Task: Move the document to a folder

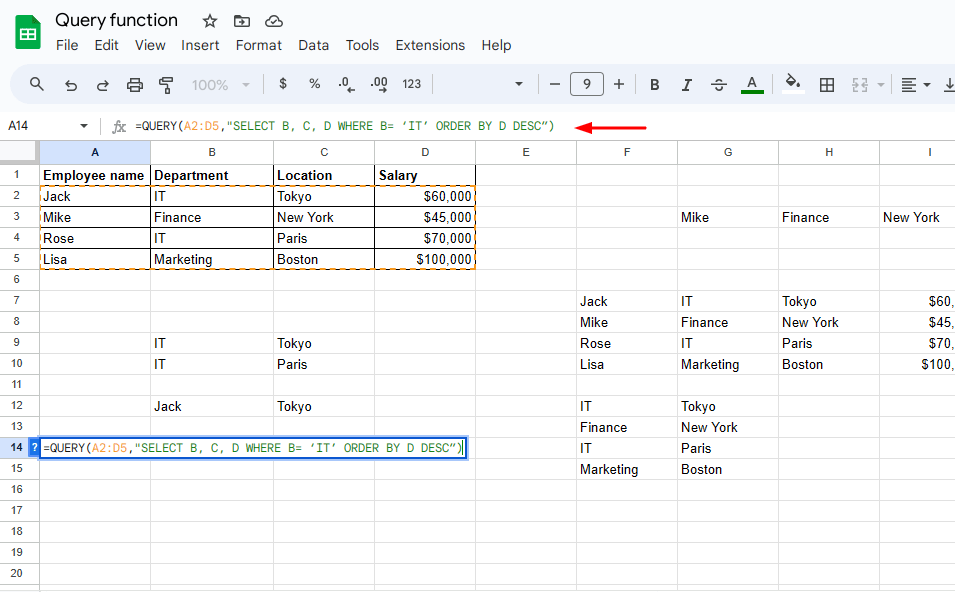Action: (x=241, y=20)
